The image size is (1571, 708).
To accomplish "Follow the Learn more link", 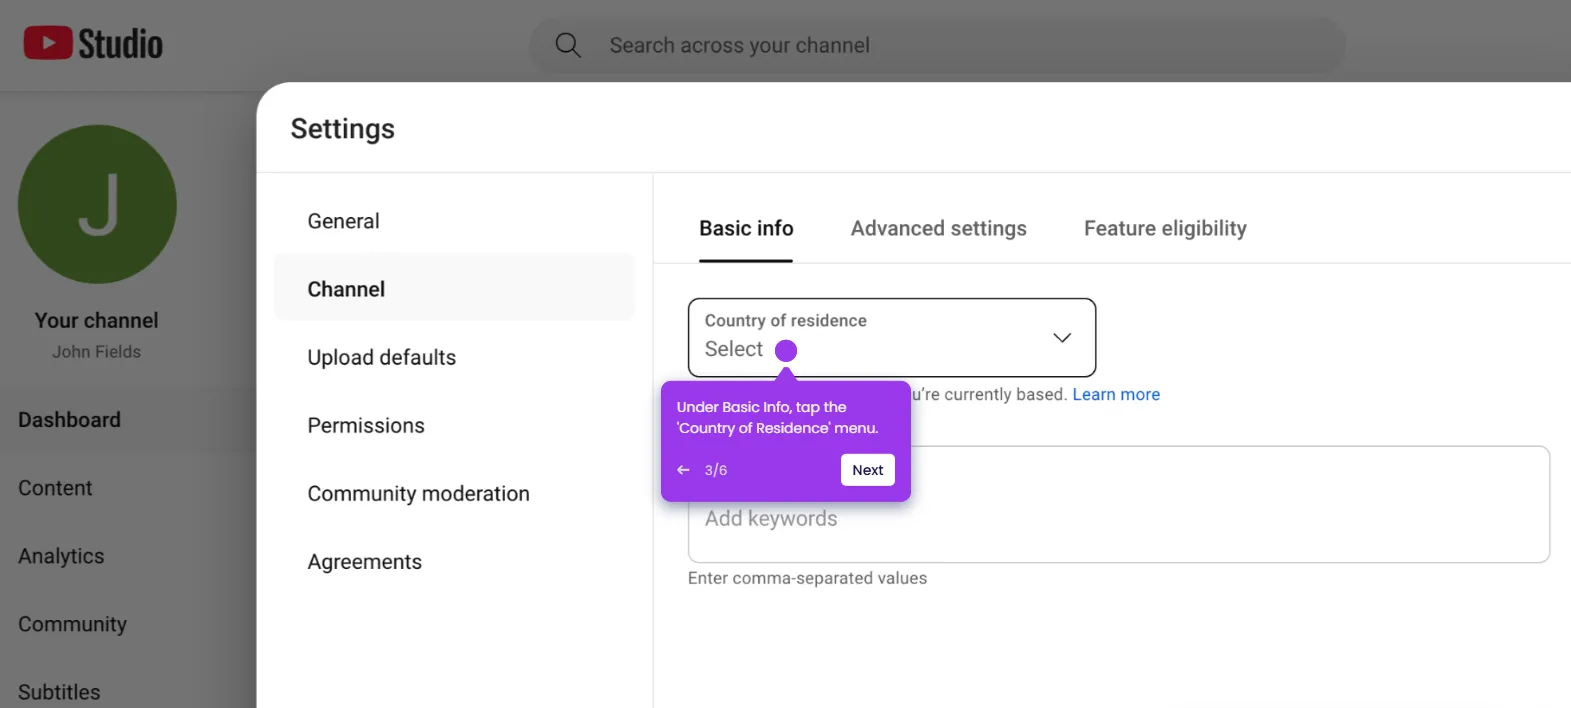I will click(x=1116, y=394).
